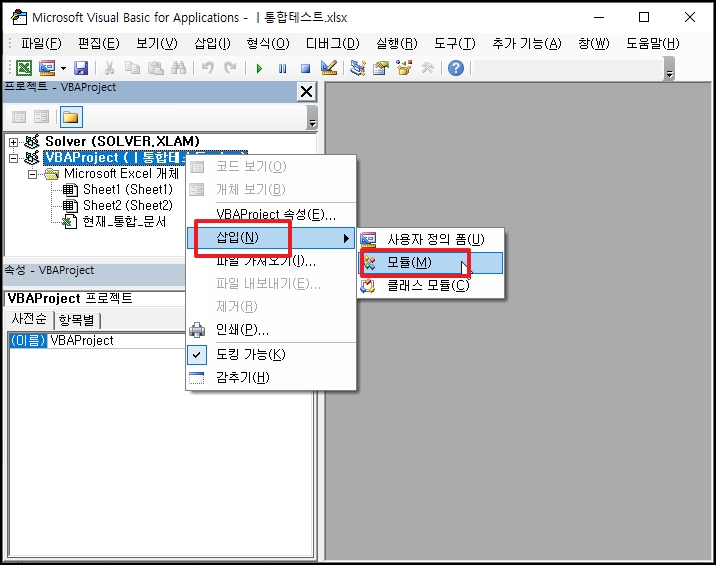Select 클래스 모듈(C) in submenu
716x565 pixels.
tap(431, 286)
